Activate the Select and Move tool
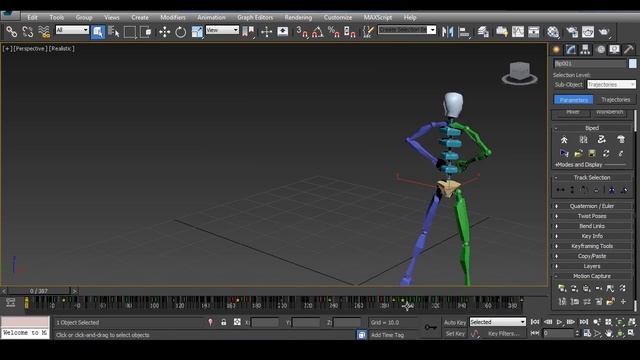 [x=164, y=31]
